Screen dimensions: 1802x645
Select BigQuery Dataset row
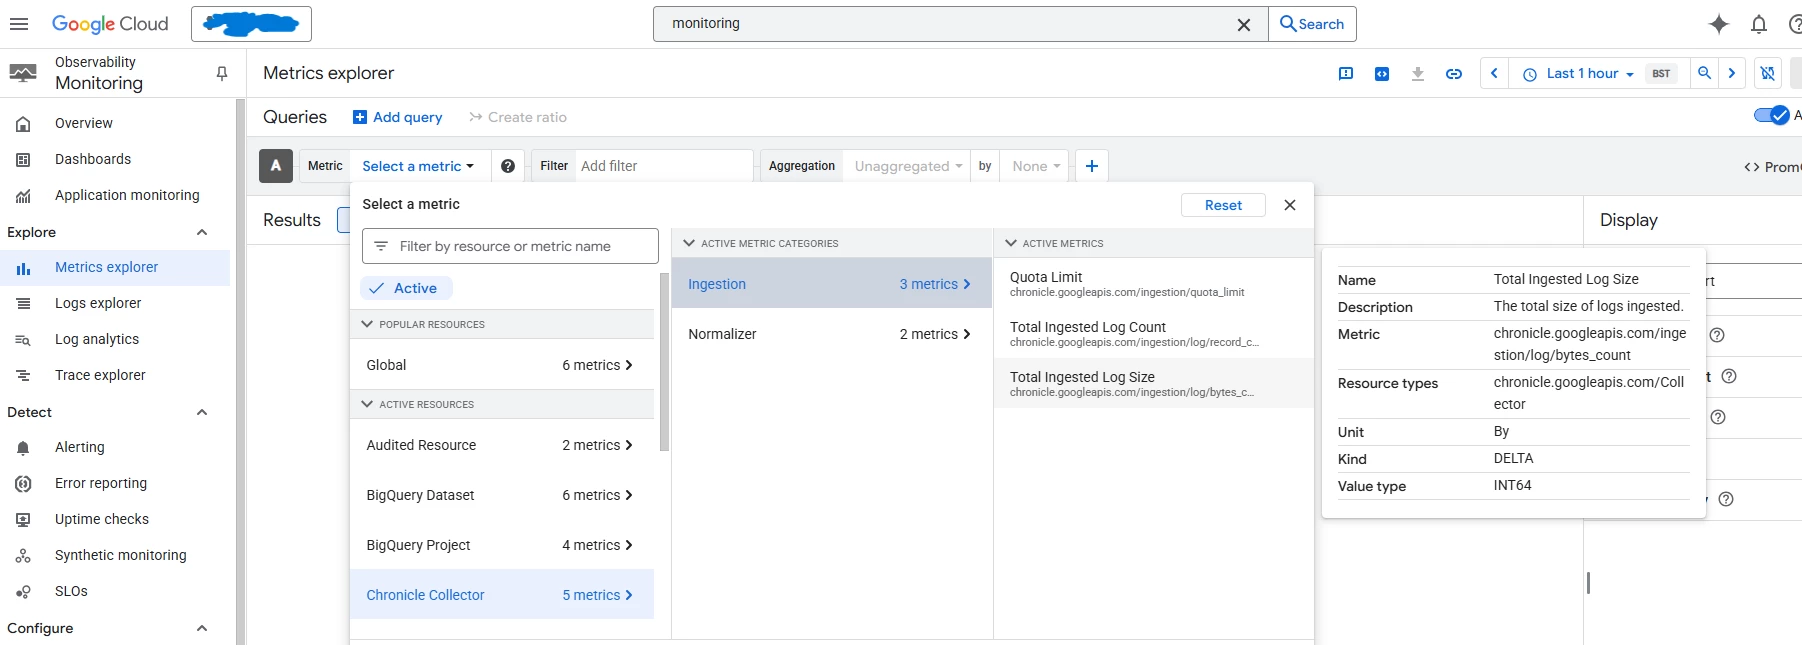502,495
